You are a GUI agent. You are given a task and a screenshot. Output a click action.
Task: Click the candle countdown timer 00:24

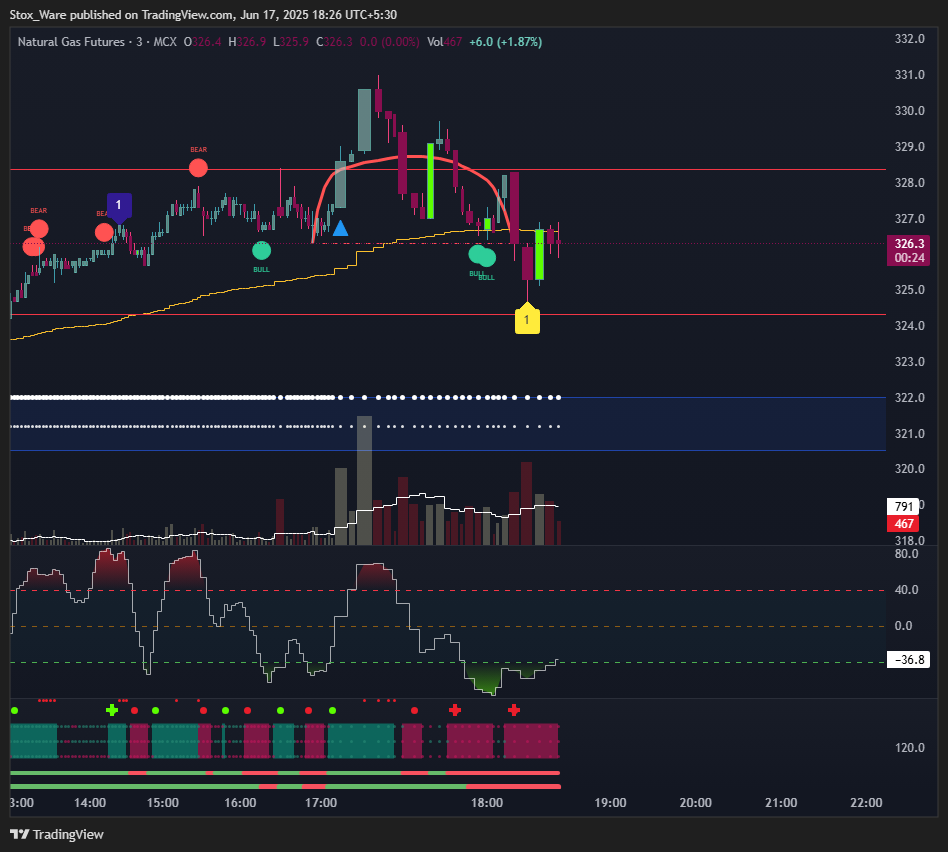[909, 258]
